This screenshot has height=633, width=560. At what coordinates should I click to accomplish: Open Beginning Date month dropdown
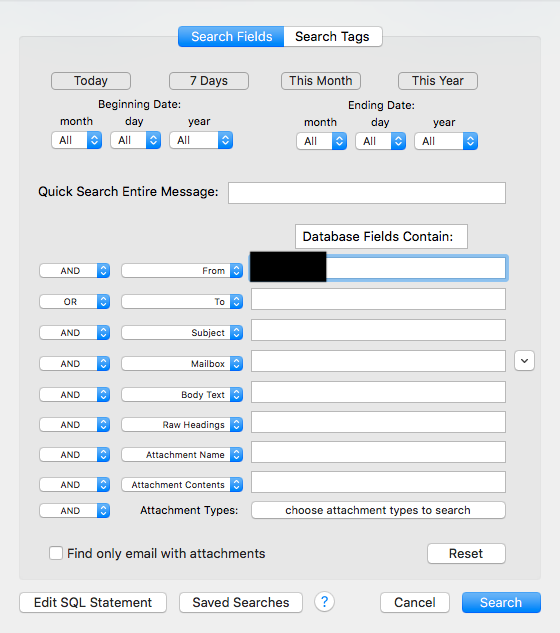click(x=76, y=140)
